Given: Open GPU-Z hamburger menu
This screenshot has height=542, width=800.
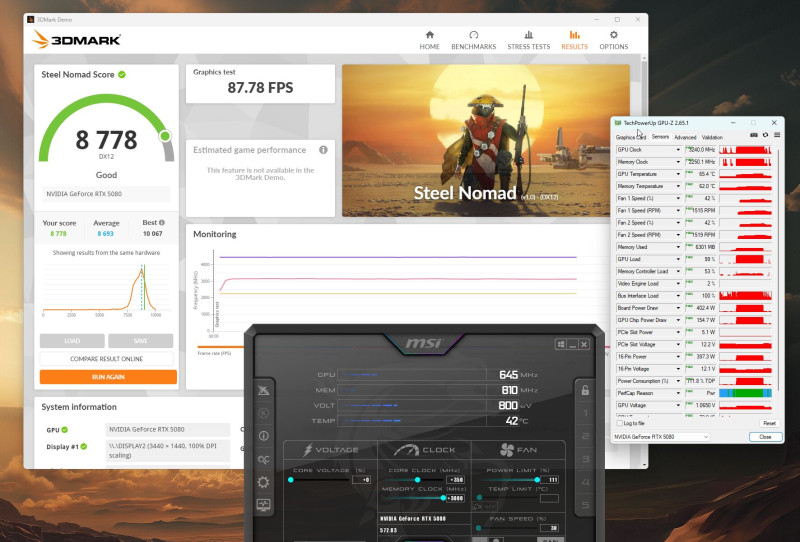Looking at the screenshot, I should (777, 135).
